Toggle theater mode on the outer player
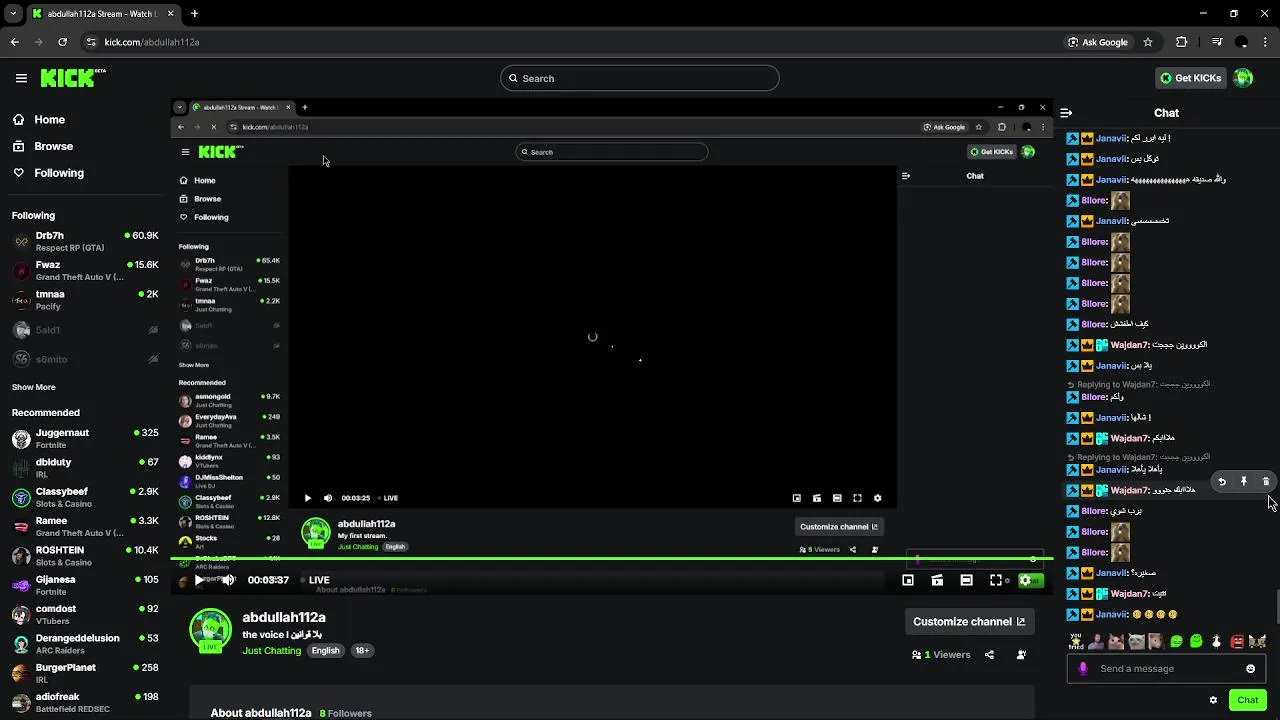 pos(966,580)
